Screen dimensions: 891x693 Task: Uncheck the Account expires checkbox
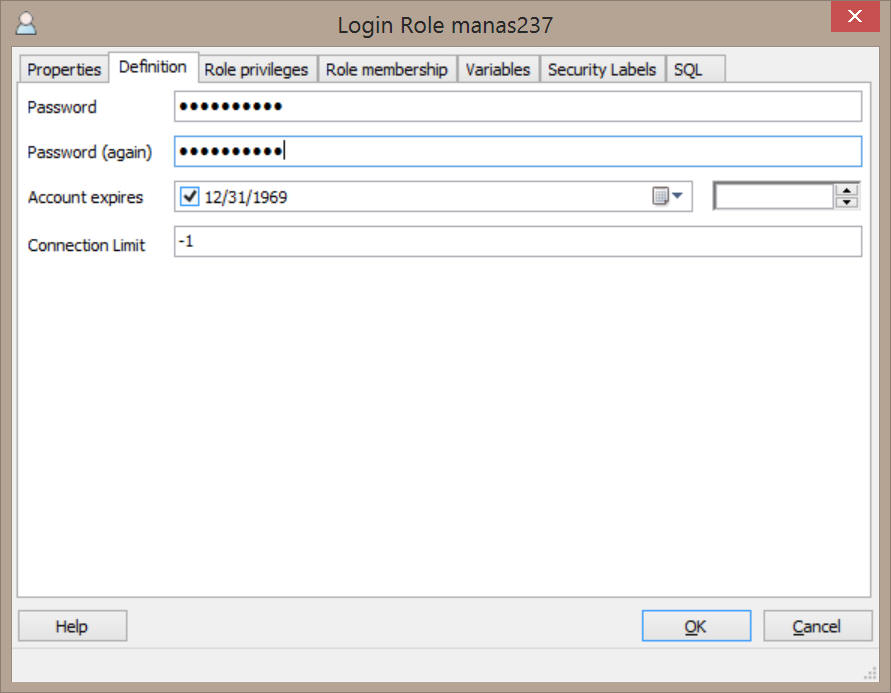(x=189, y=197)
